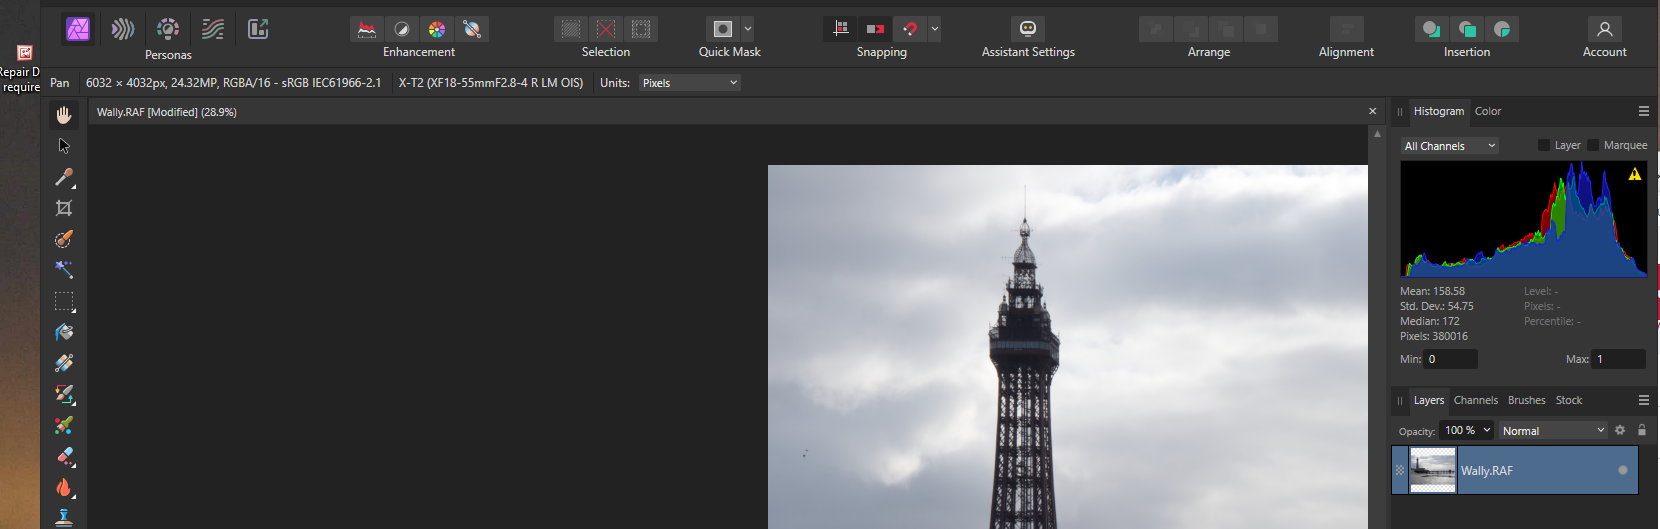1660x529 pixels.
Task: Select the Flood Select (magic wand) tool
Action: click(x=64, y=270)
